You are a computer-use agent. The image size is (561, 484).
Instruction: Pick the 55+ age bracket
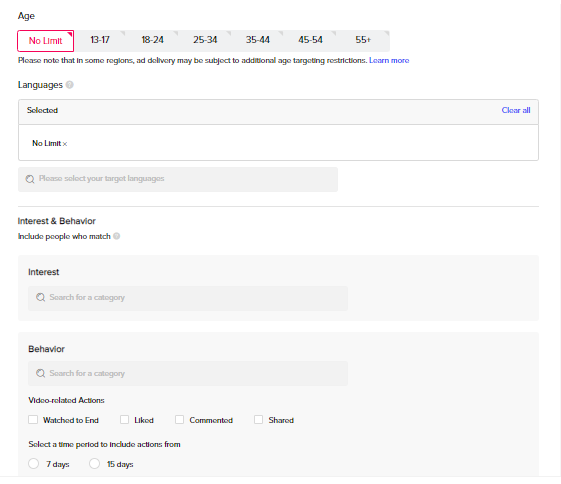pyautogui.click(x=363, y=40)
